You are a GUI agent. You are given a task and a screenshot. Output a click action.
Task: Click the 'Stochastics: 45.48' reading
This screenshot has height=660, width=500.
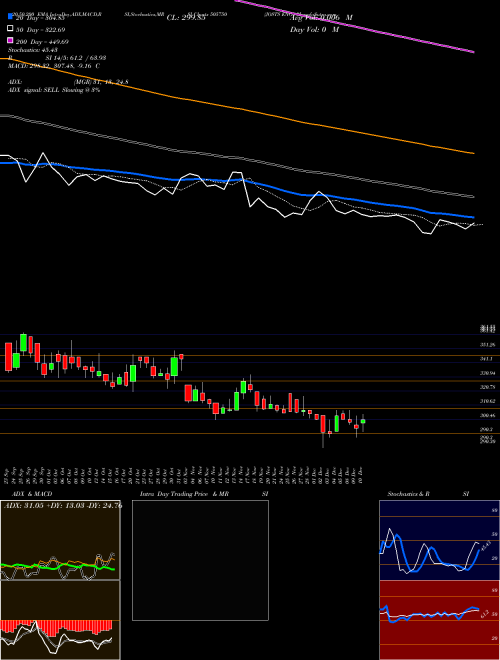(x=33, y=50)
